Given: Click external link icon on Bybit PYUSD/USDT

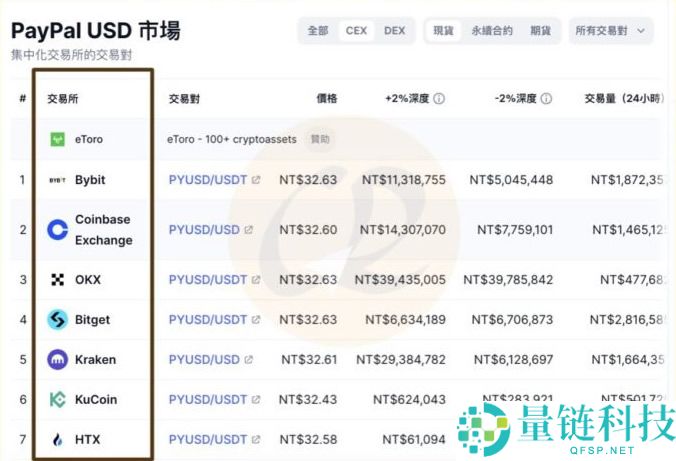Looking at the screenshot, I should (256, 180).
